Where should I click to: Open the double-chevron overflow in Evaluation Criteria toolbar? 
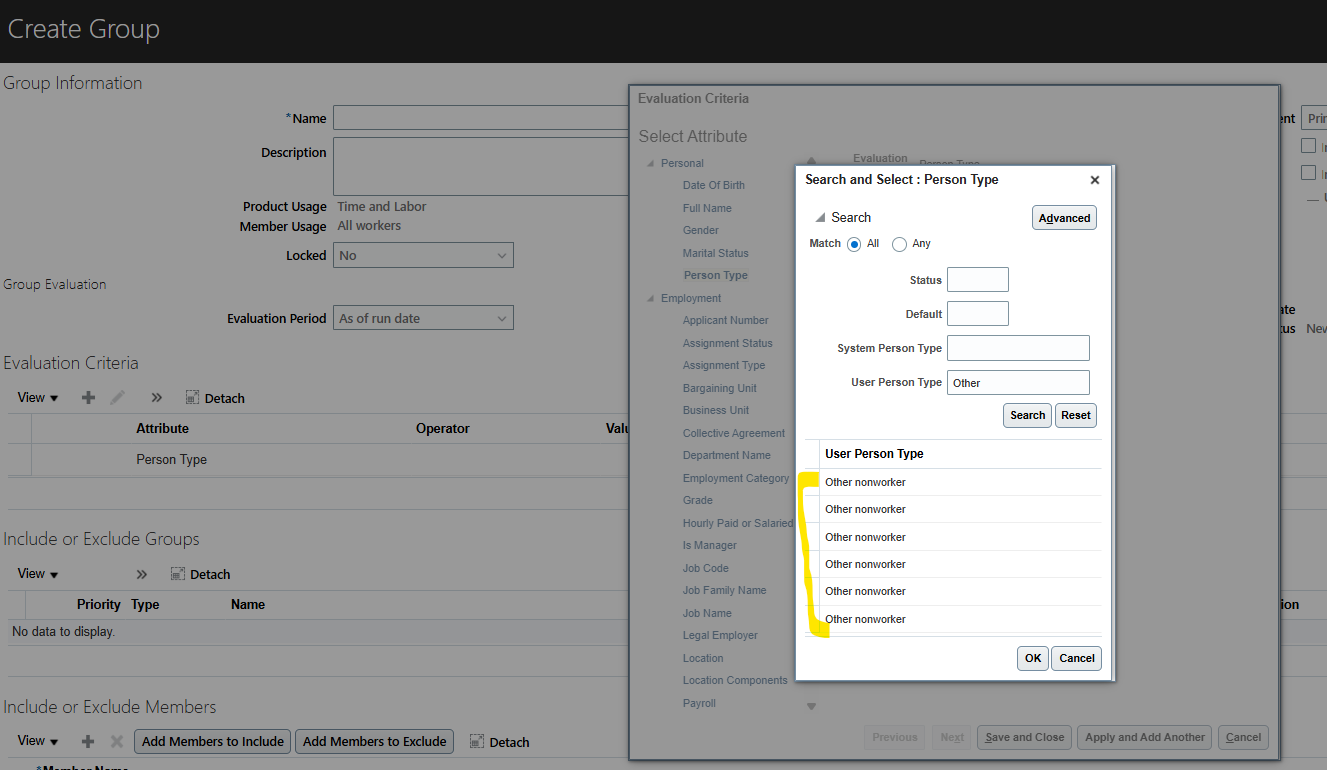[157, 398]
